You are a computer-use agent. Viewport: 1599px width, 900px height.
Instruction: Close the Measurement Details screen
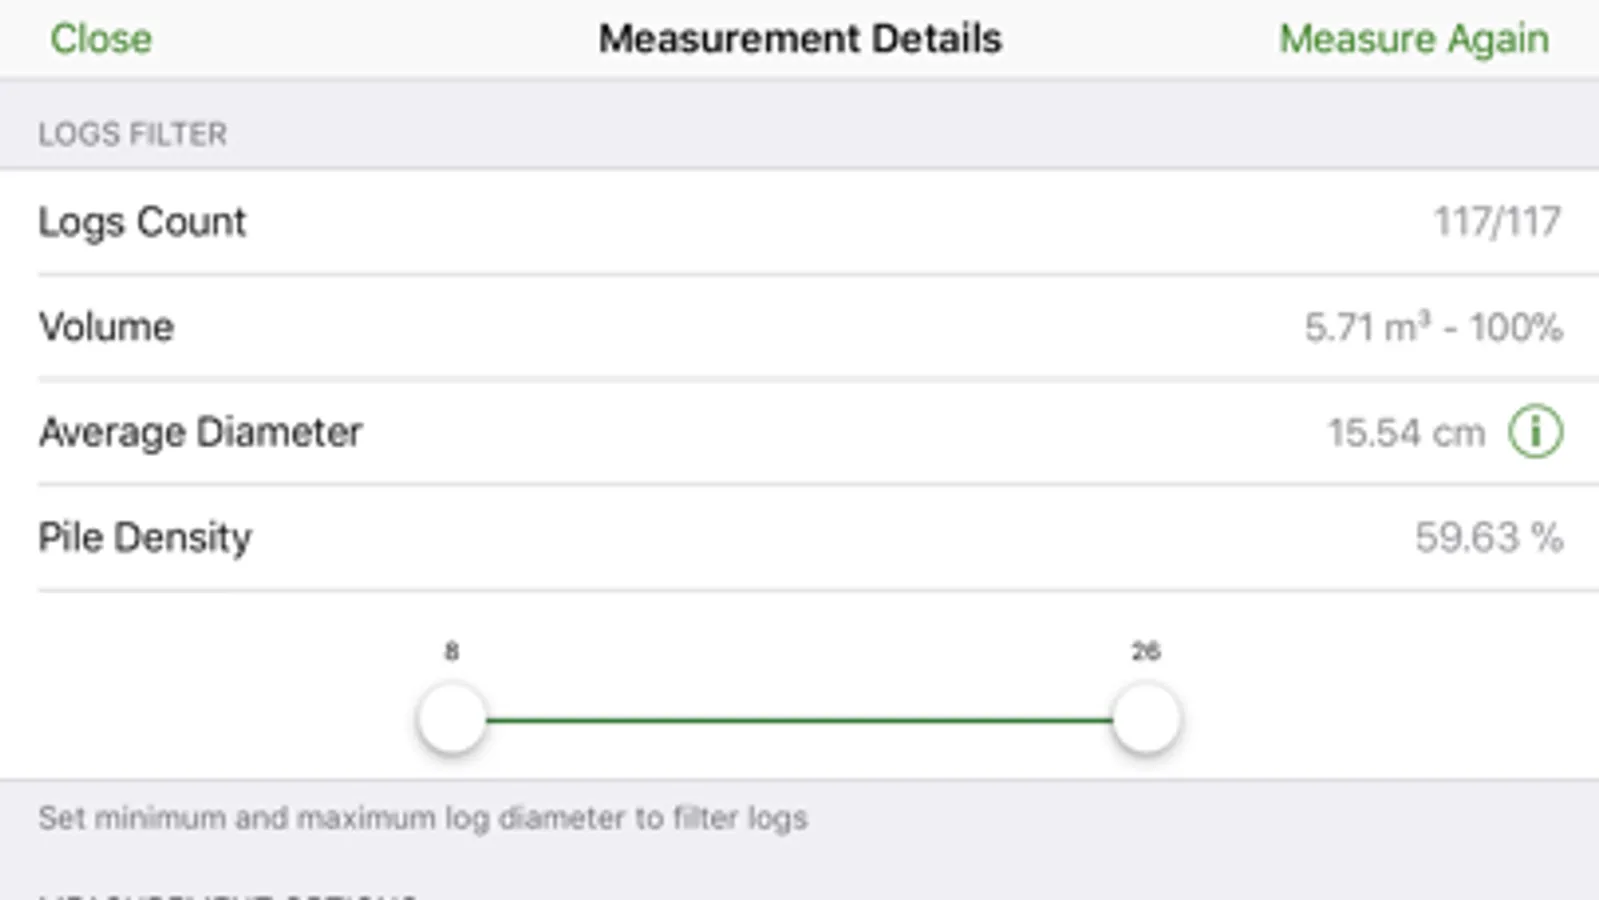click(101, 39)
